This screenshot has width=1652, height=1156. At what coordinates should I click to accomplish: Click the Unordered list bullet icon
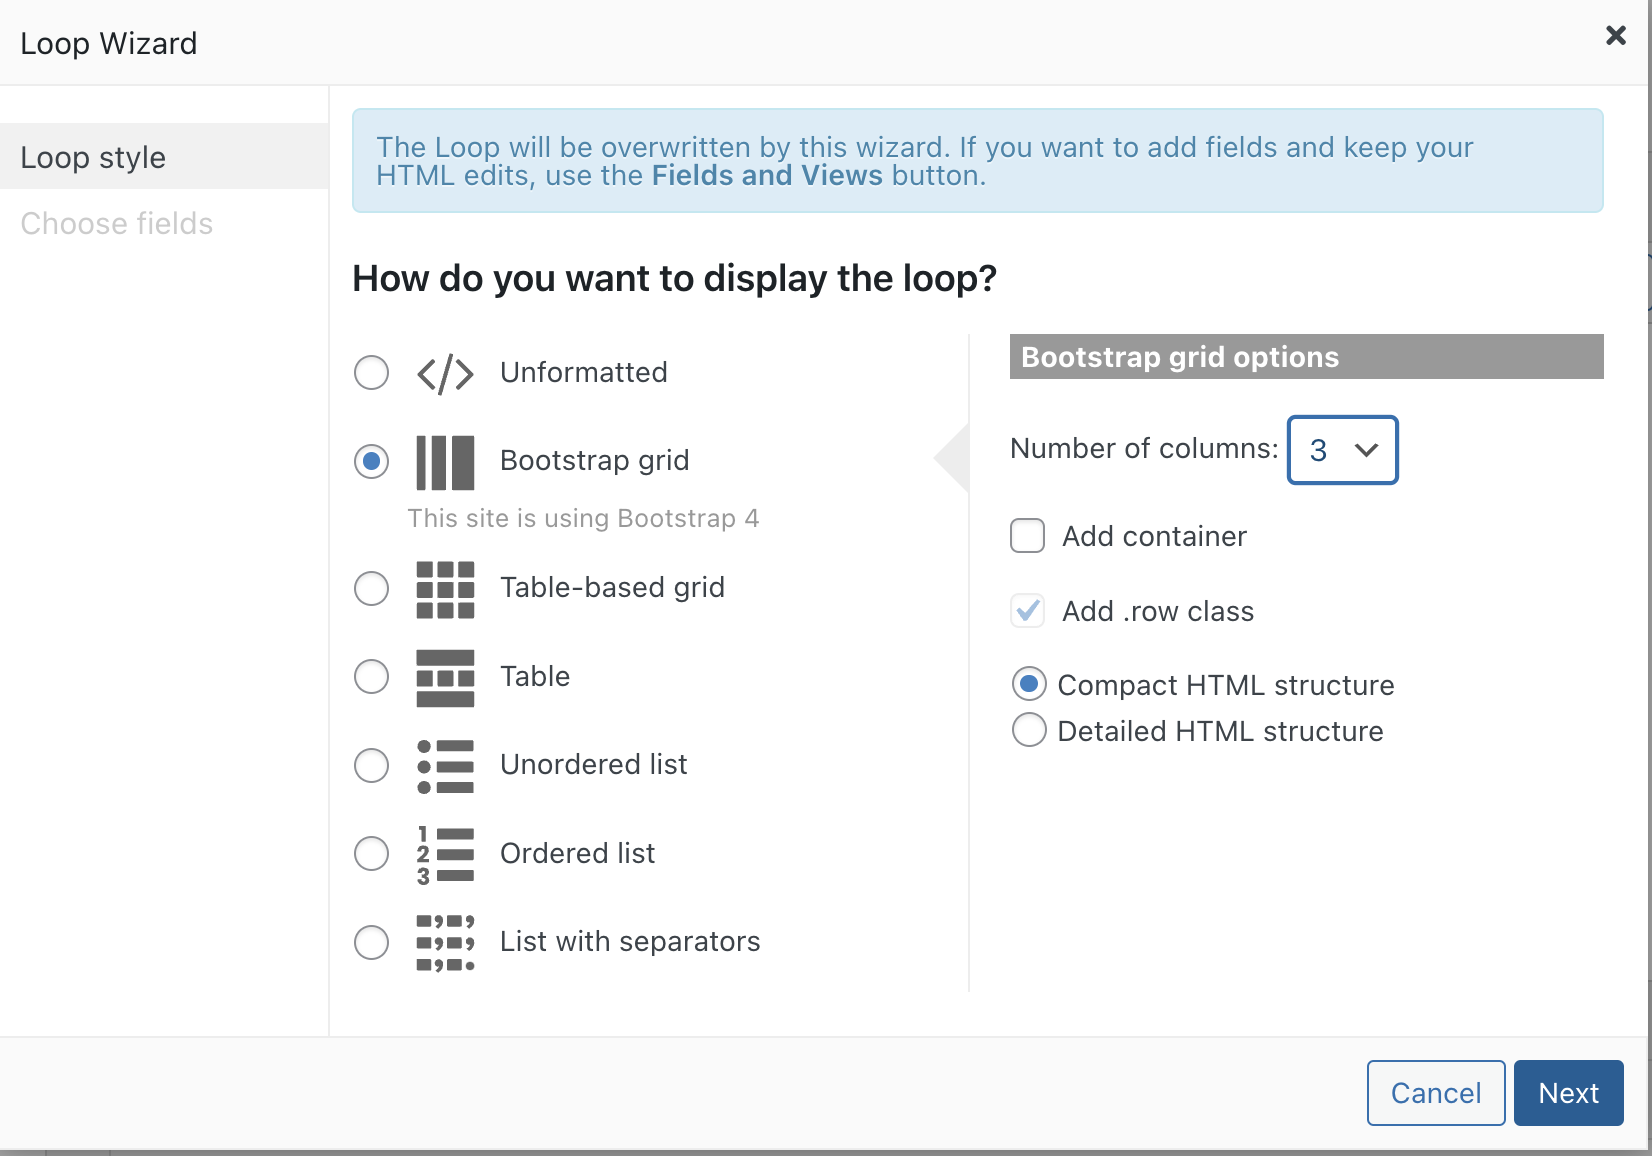pos(445,766)
